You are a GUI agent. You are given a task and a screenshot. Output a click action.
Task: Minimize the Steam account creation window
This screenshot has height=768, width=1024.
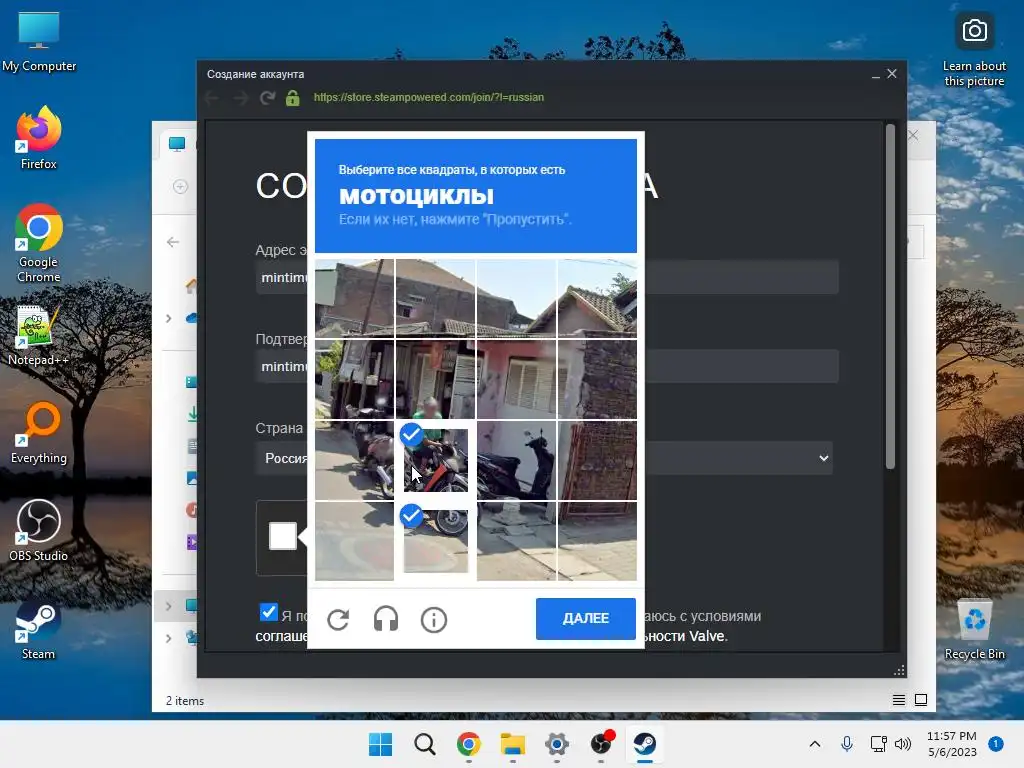876,75
